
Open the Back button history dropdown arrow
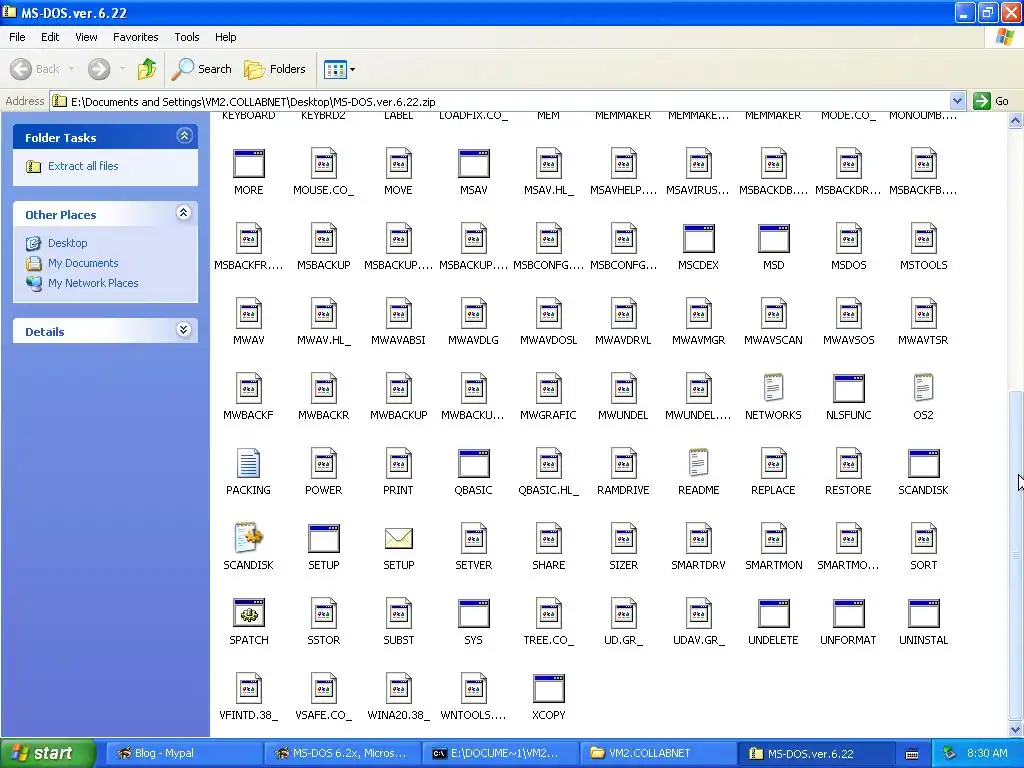tap(71, 69)
